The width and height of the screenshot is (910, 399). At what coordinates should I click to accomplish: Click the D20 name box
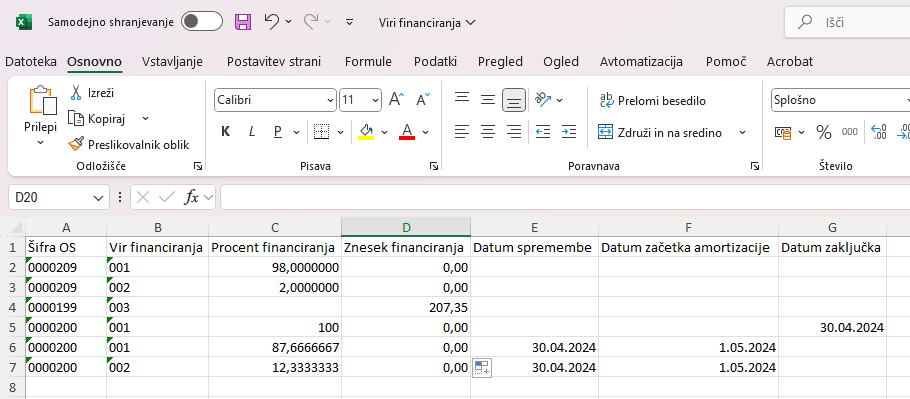59,197
